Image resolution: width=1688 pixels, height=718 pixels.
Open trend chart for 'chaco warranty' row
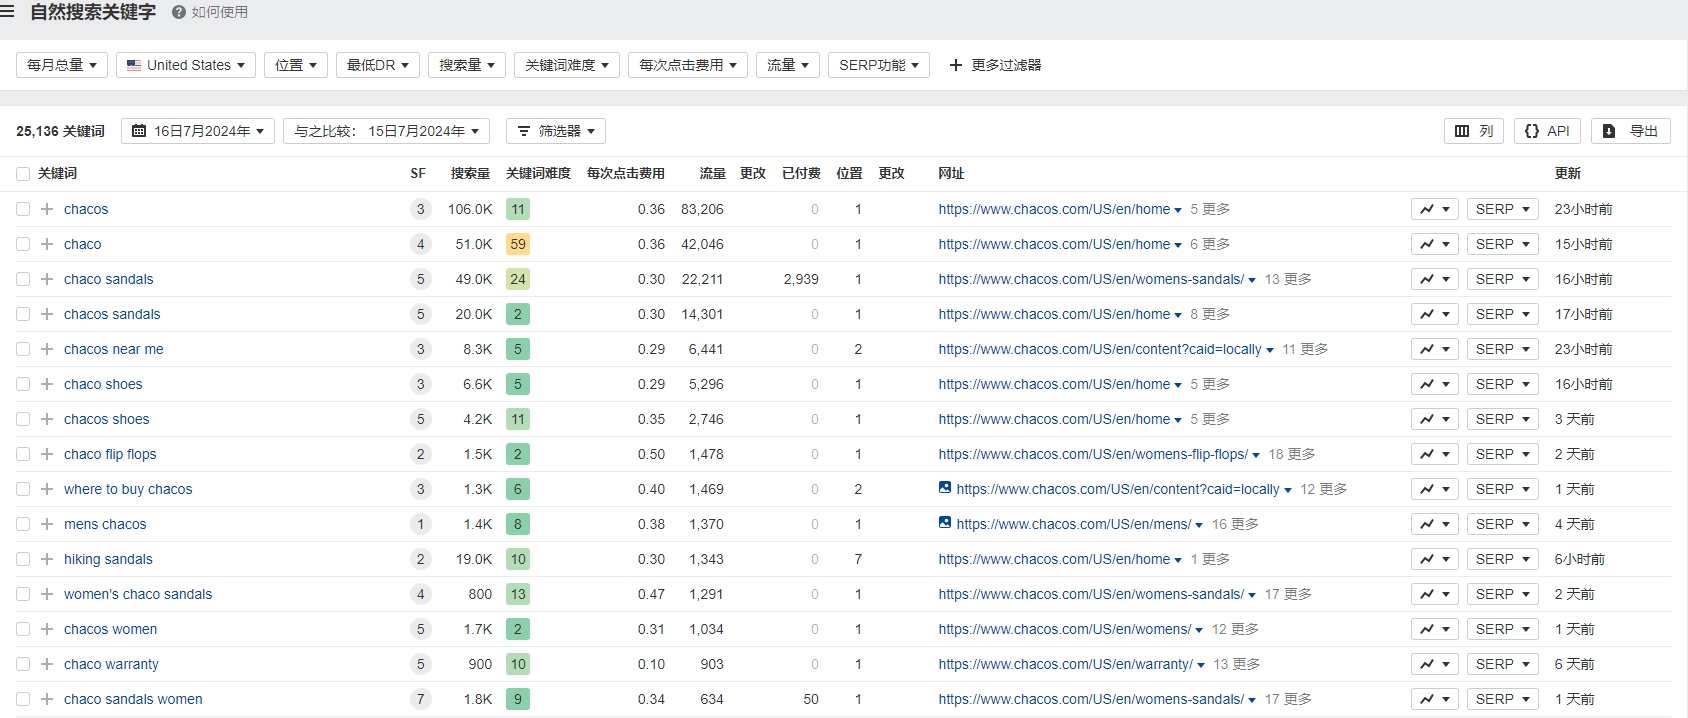(x=1435, y=664)
